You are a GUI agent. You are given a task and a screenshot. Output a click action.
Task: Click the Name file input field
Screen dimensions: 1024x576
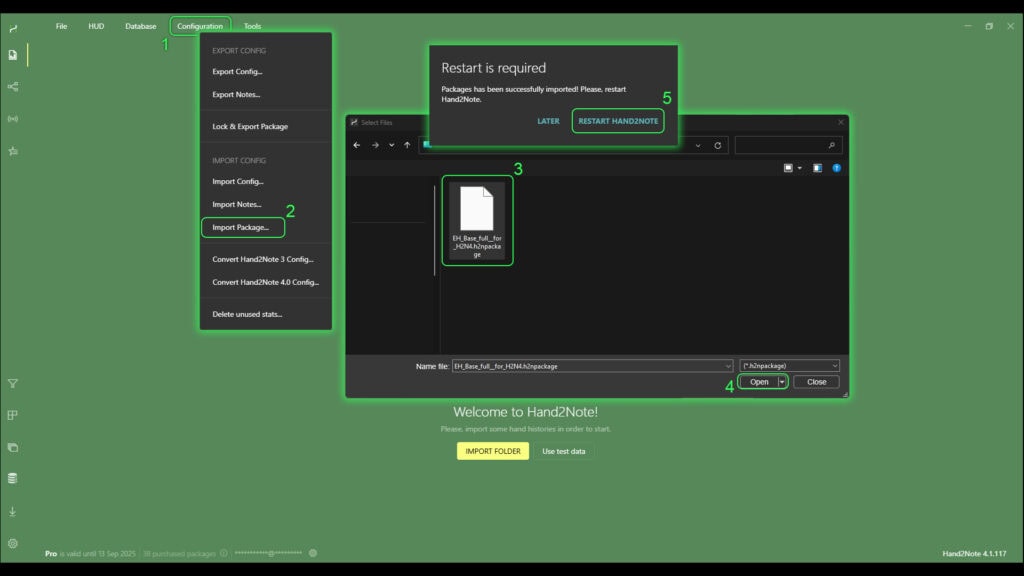click(592, 366)
